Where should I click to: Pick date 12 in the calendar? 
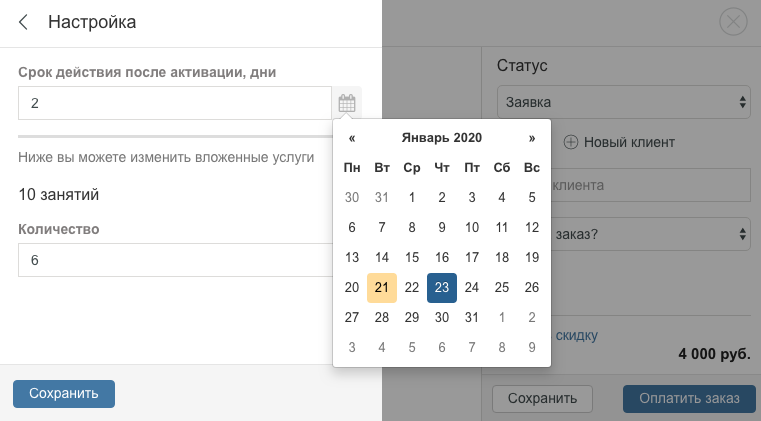tap(532, 227)
